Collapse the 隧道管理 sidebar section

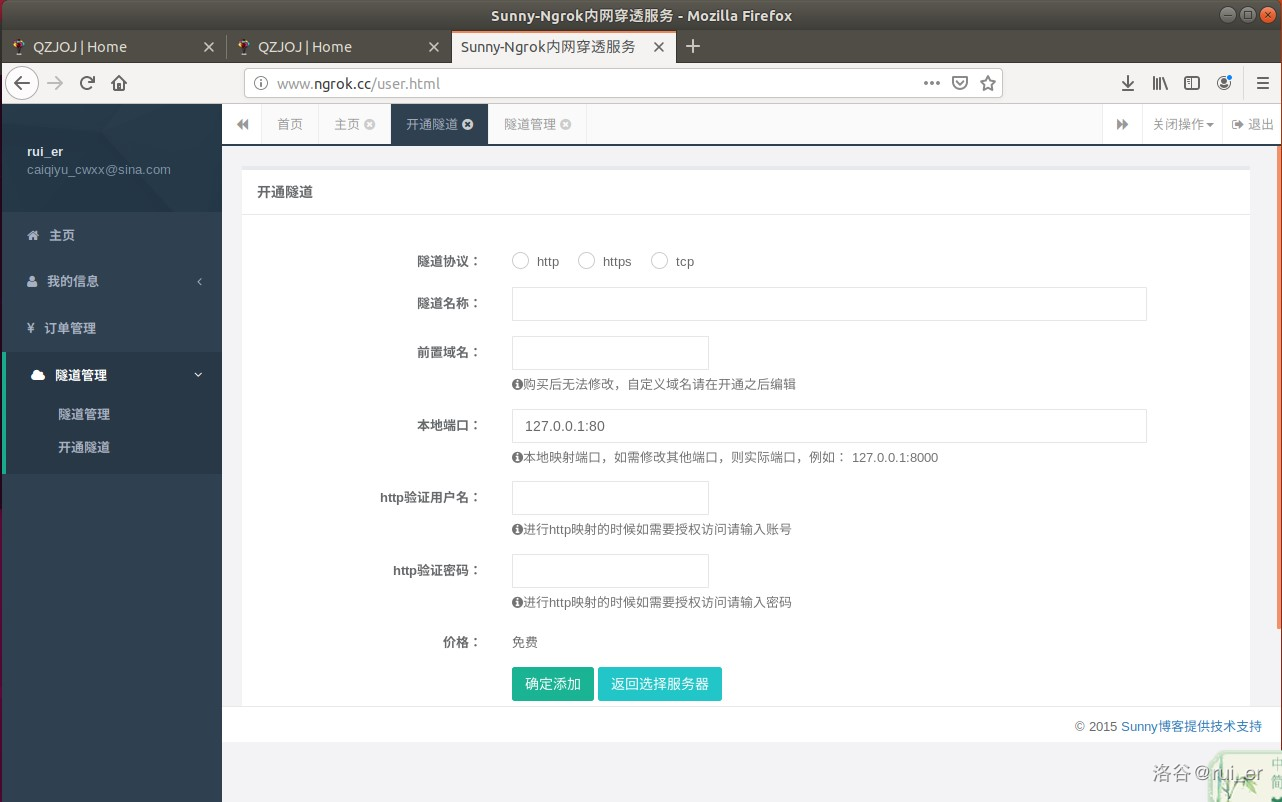tap(112, 375)
